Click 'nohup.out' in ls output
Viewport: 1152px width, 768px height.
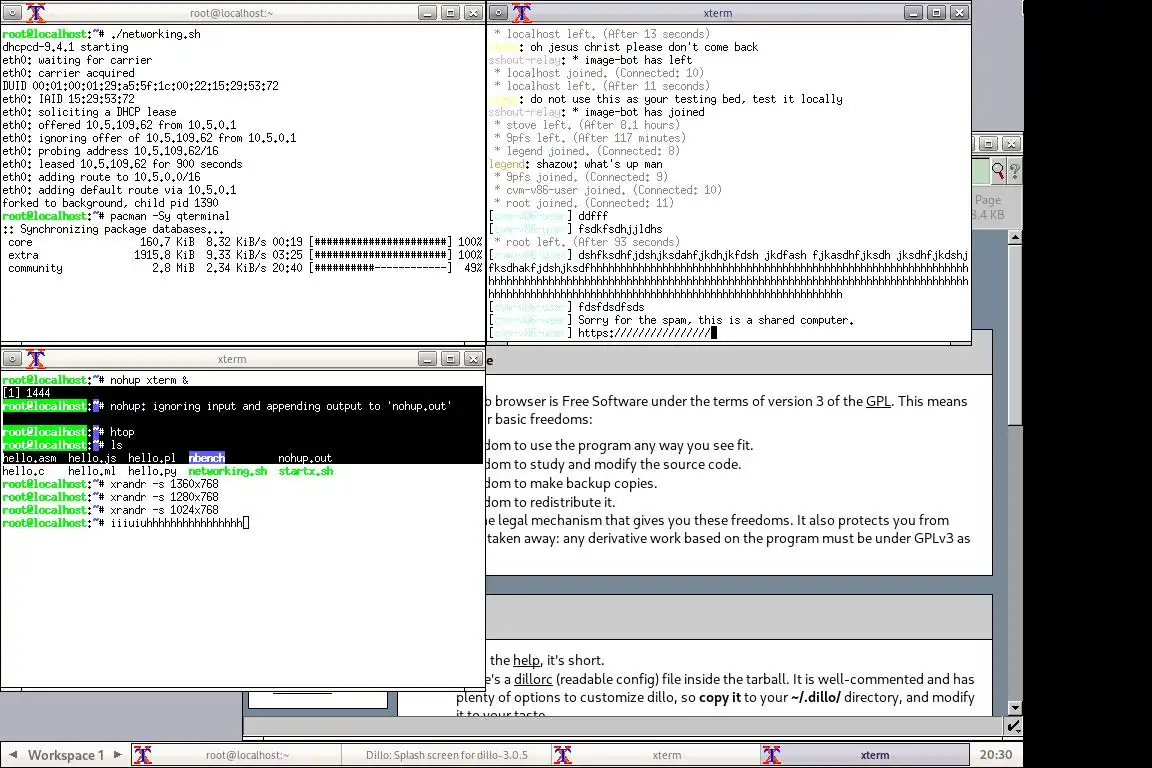coord(305,458)
